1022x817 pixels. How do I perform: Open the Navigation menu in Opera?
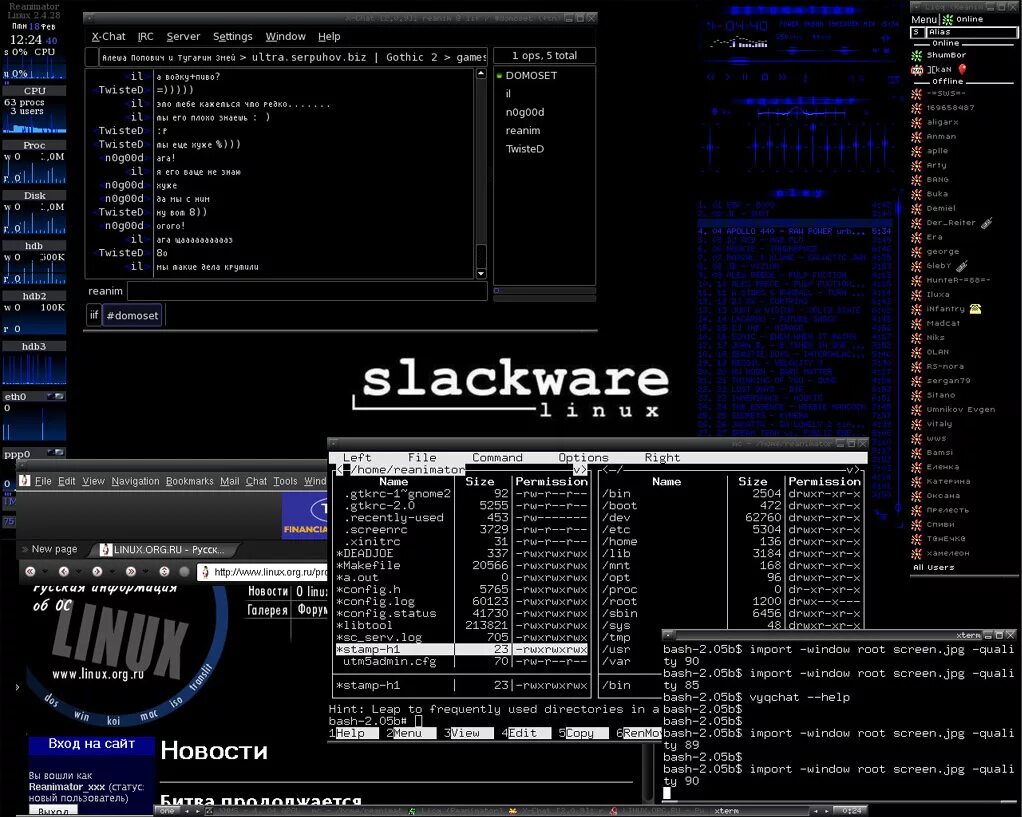click(x=135, y=481)
